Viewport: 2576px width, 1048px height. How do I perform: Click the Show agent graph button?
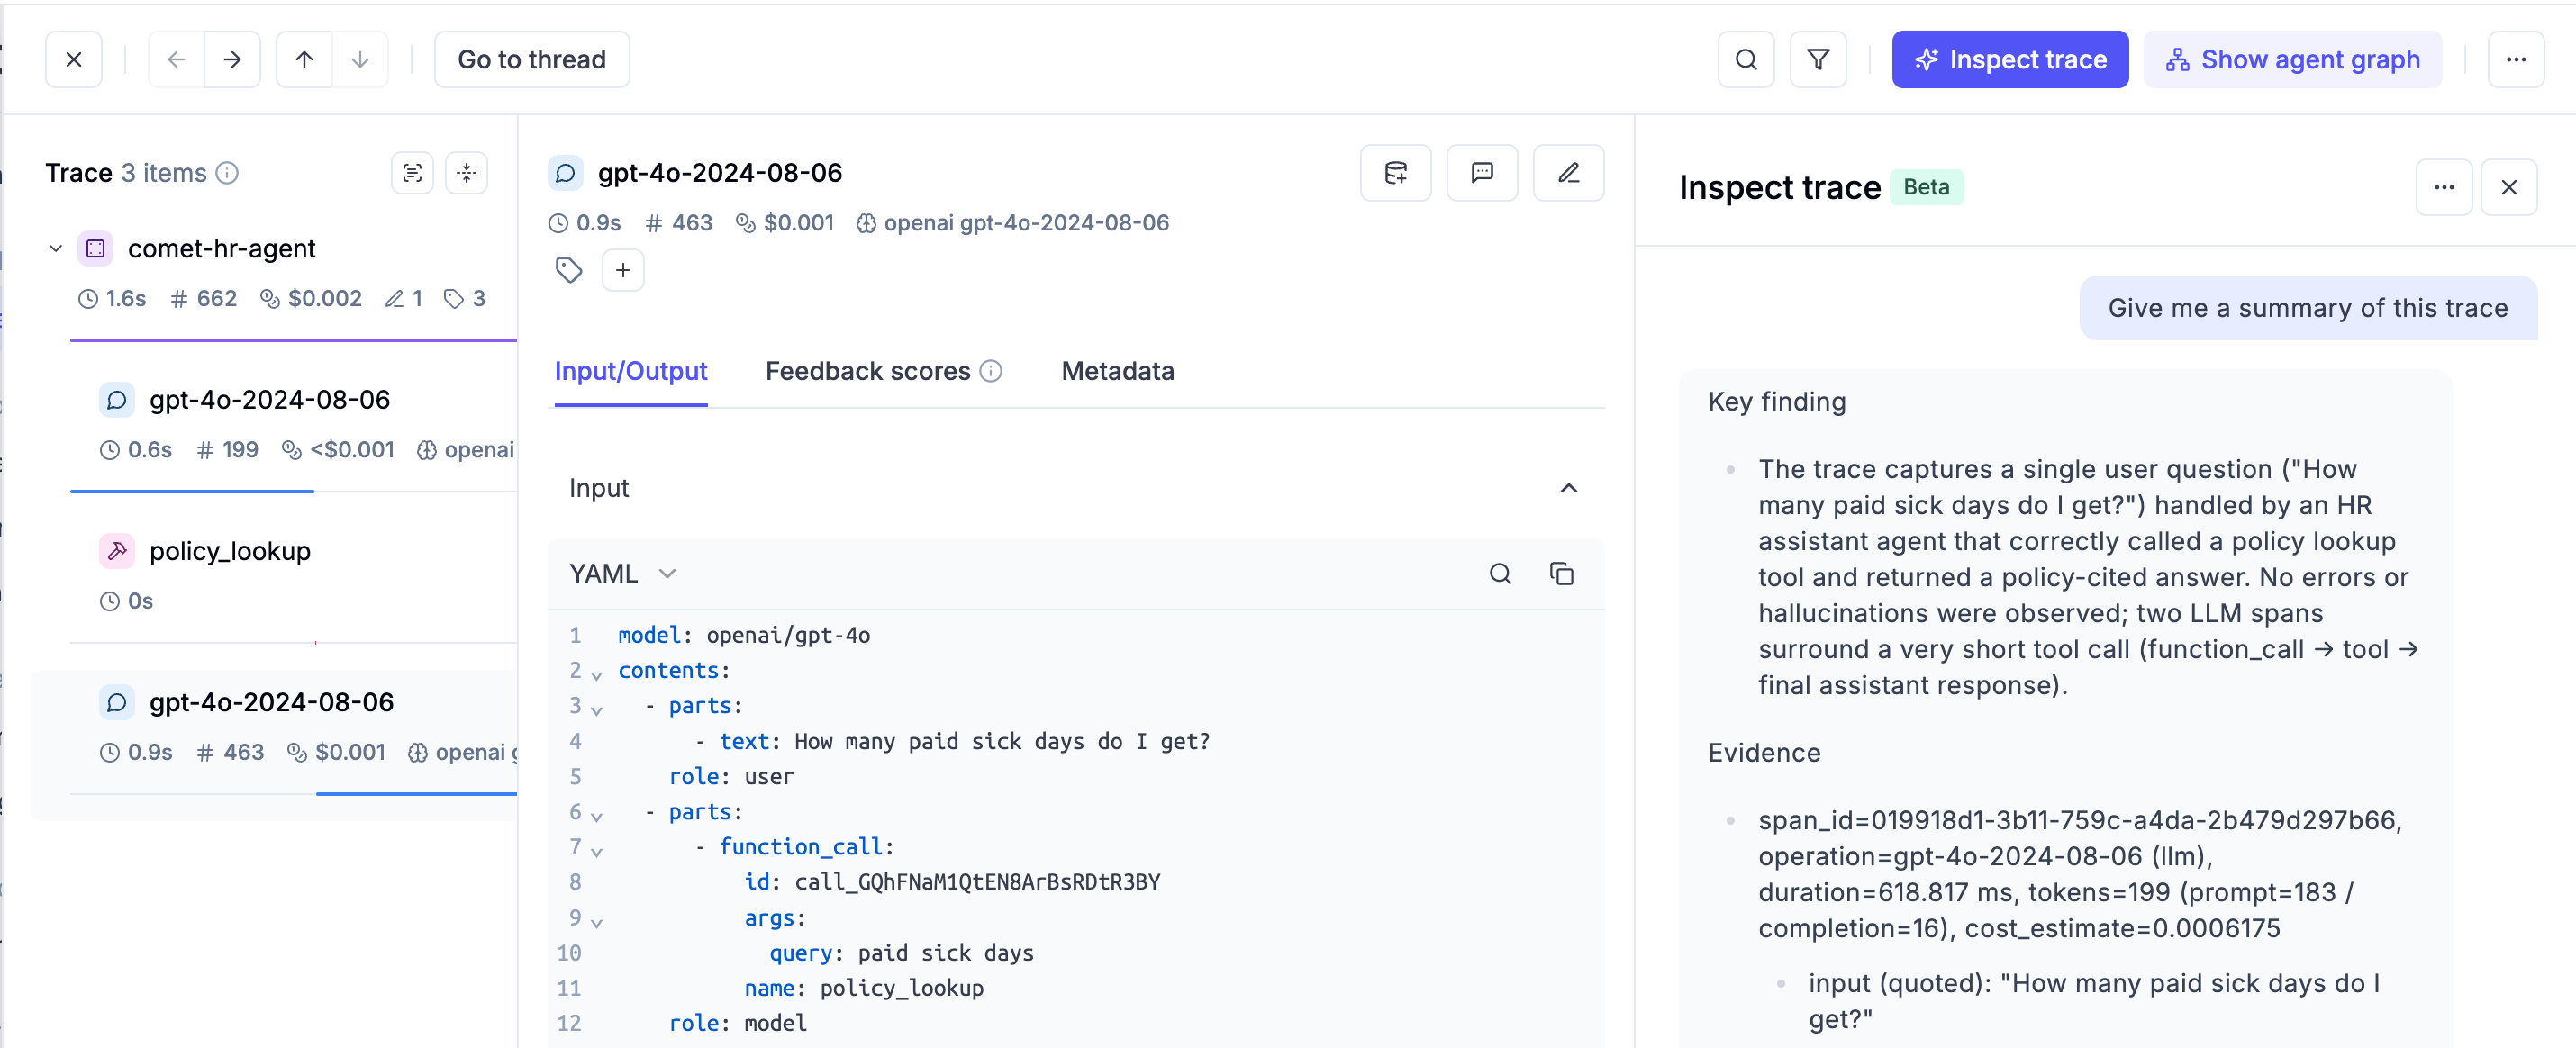tap(2291, 60)
